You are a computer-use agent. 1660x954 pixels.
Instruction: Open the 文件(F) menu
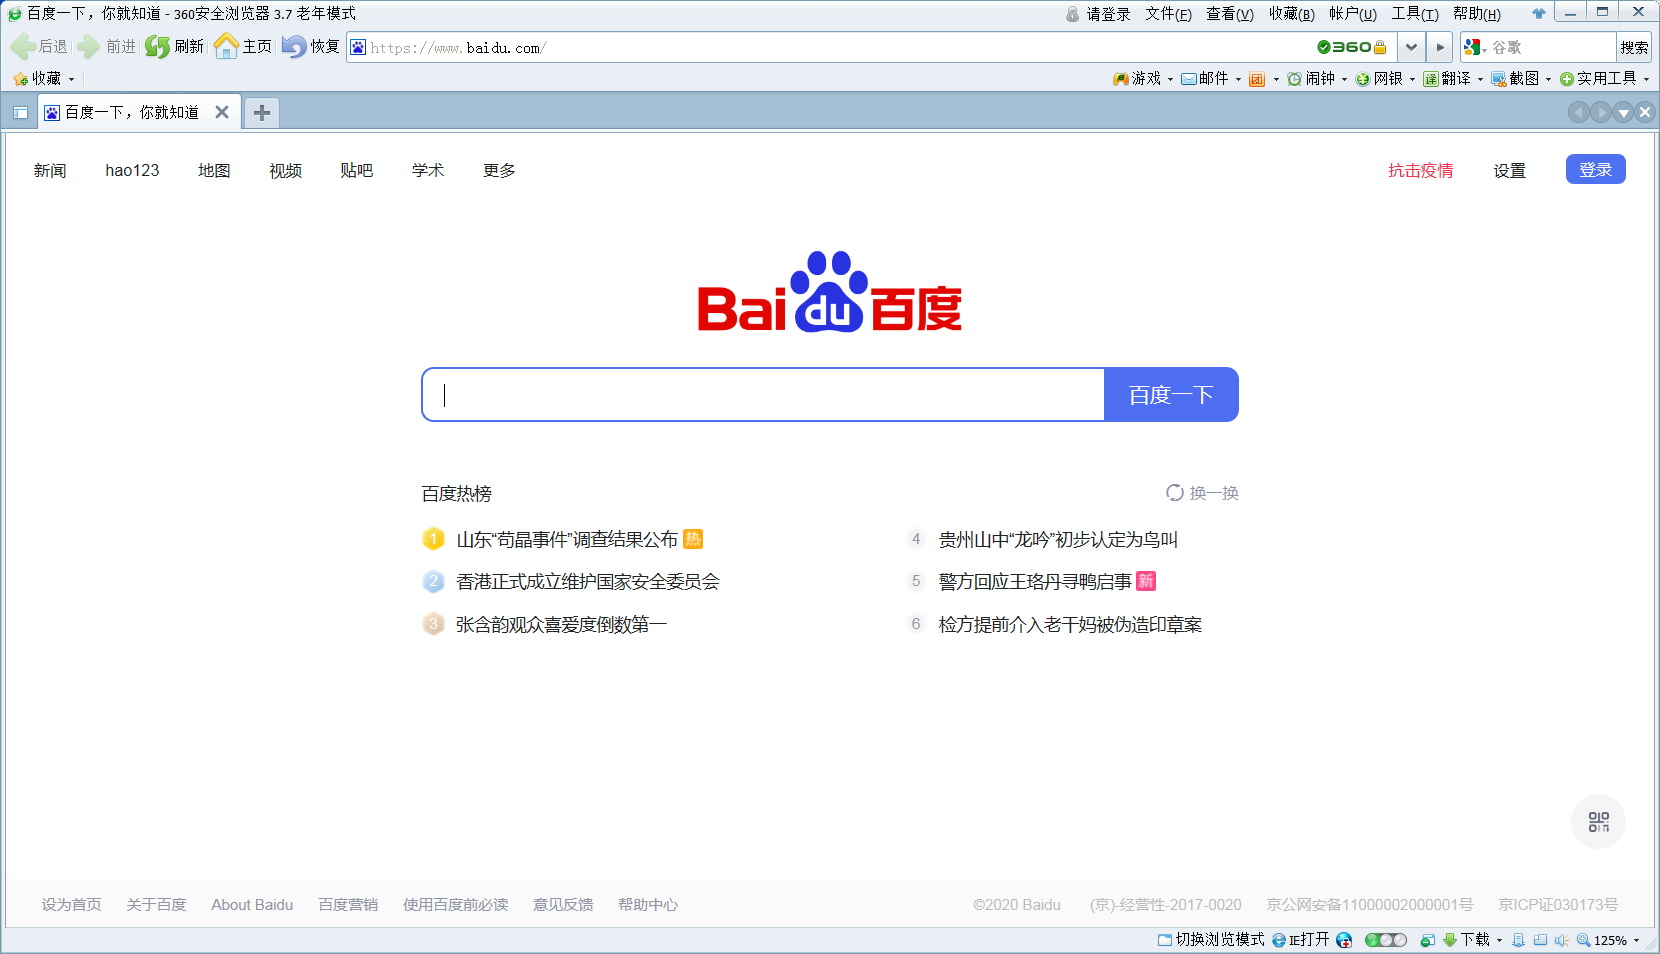[1168, 13]
